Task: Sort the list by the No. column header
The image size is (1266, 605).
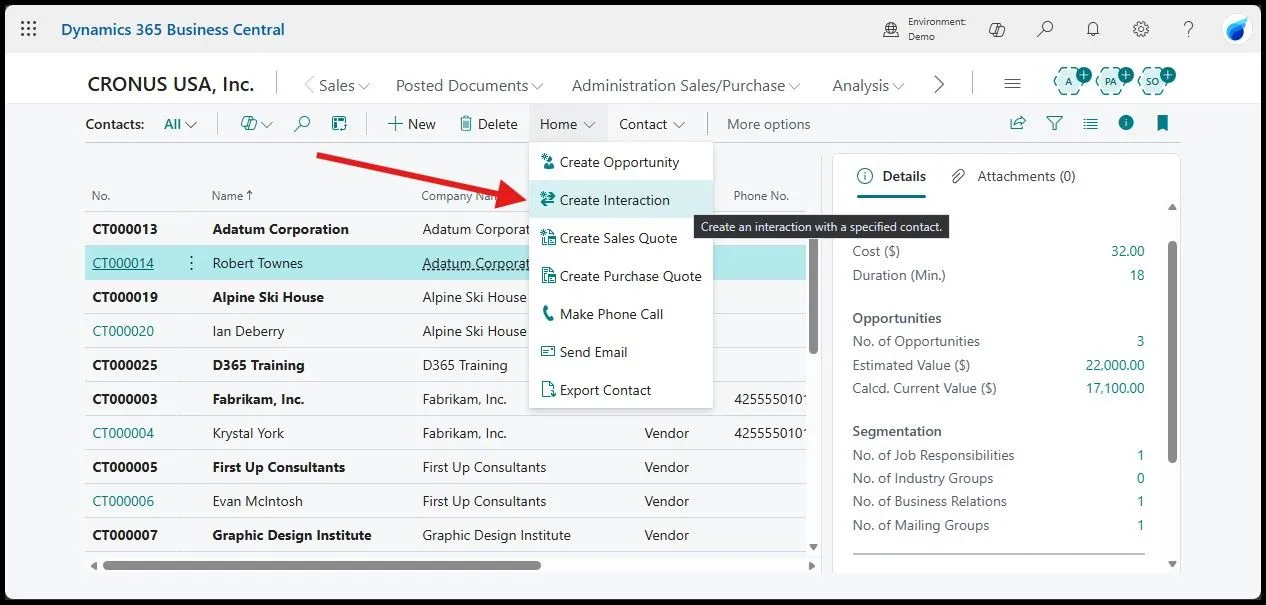Action: click(101, 196)
